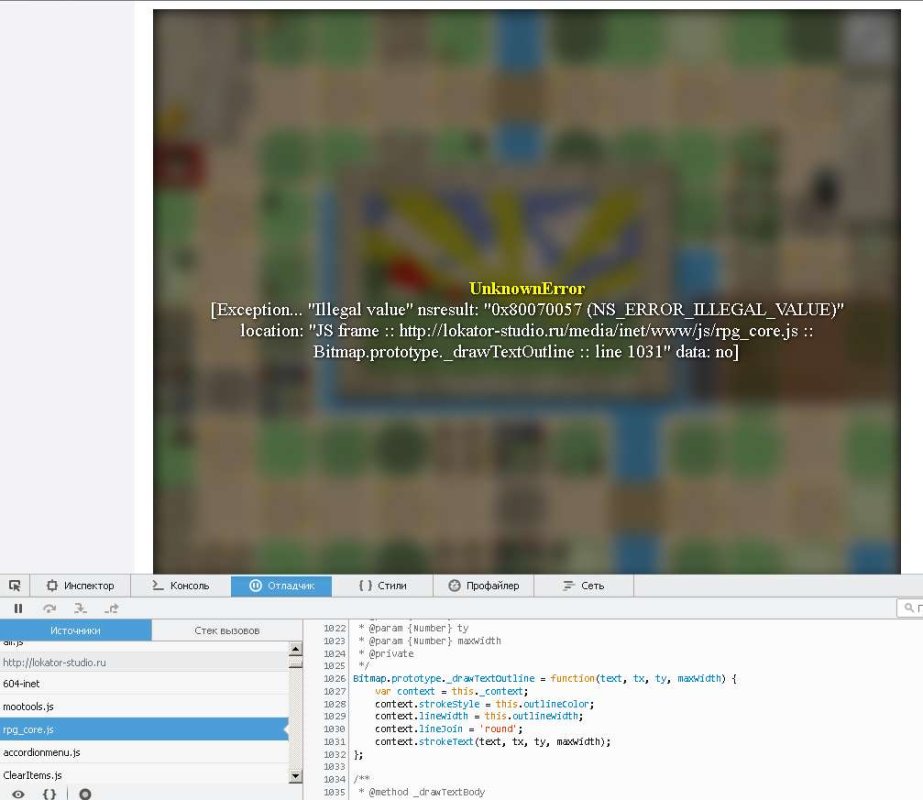
Task: Click the step out icon
Action: (111, 609)
